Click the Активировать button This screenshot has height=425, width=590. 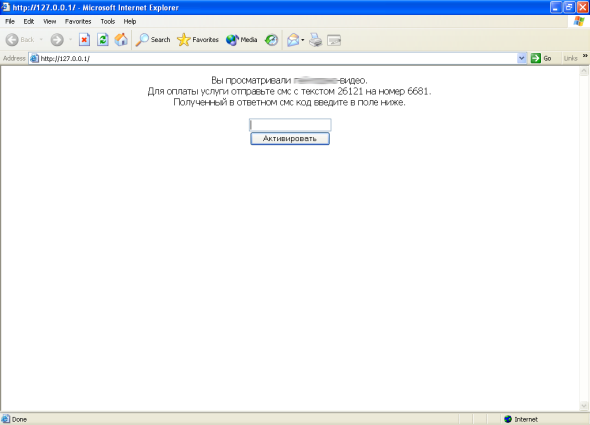coord(290,139)
